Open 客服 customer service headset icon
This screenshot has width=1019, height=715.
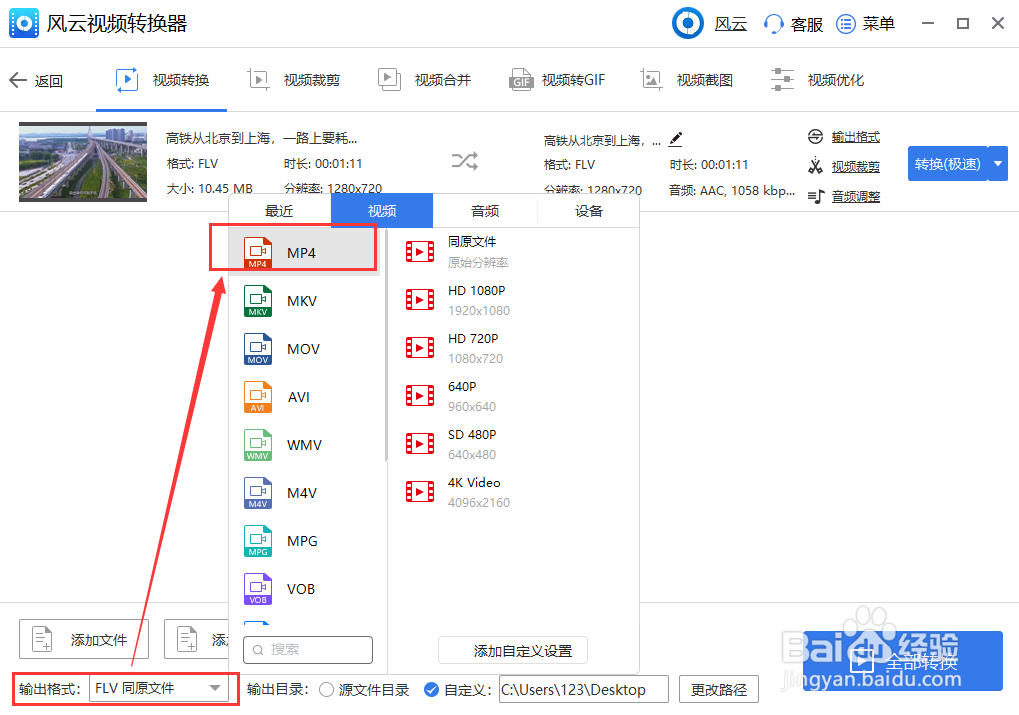773,25
